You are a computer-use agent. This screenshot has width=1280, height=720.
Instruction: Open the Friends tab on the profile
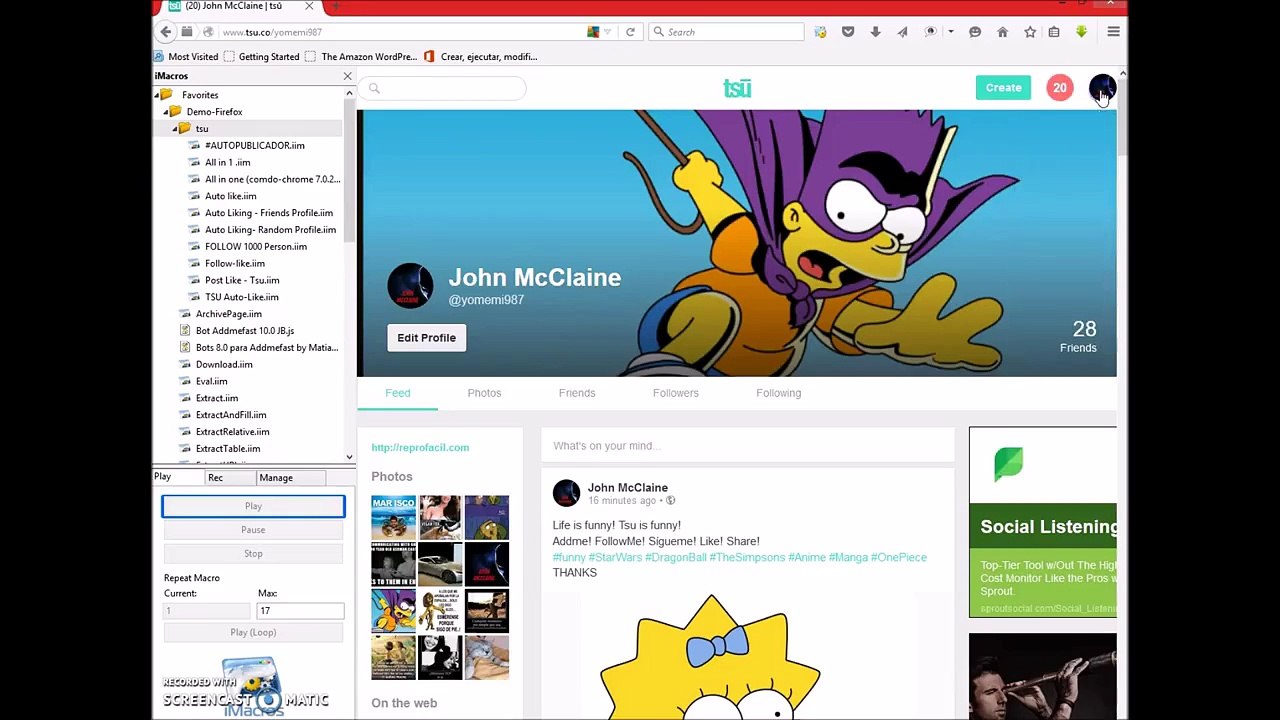[x=577, y=393]
